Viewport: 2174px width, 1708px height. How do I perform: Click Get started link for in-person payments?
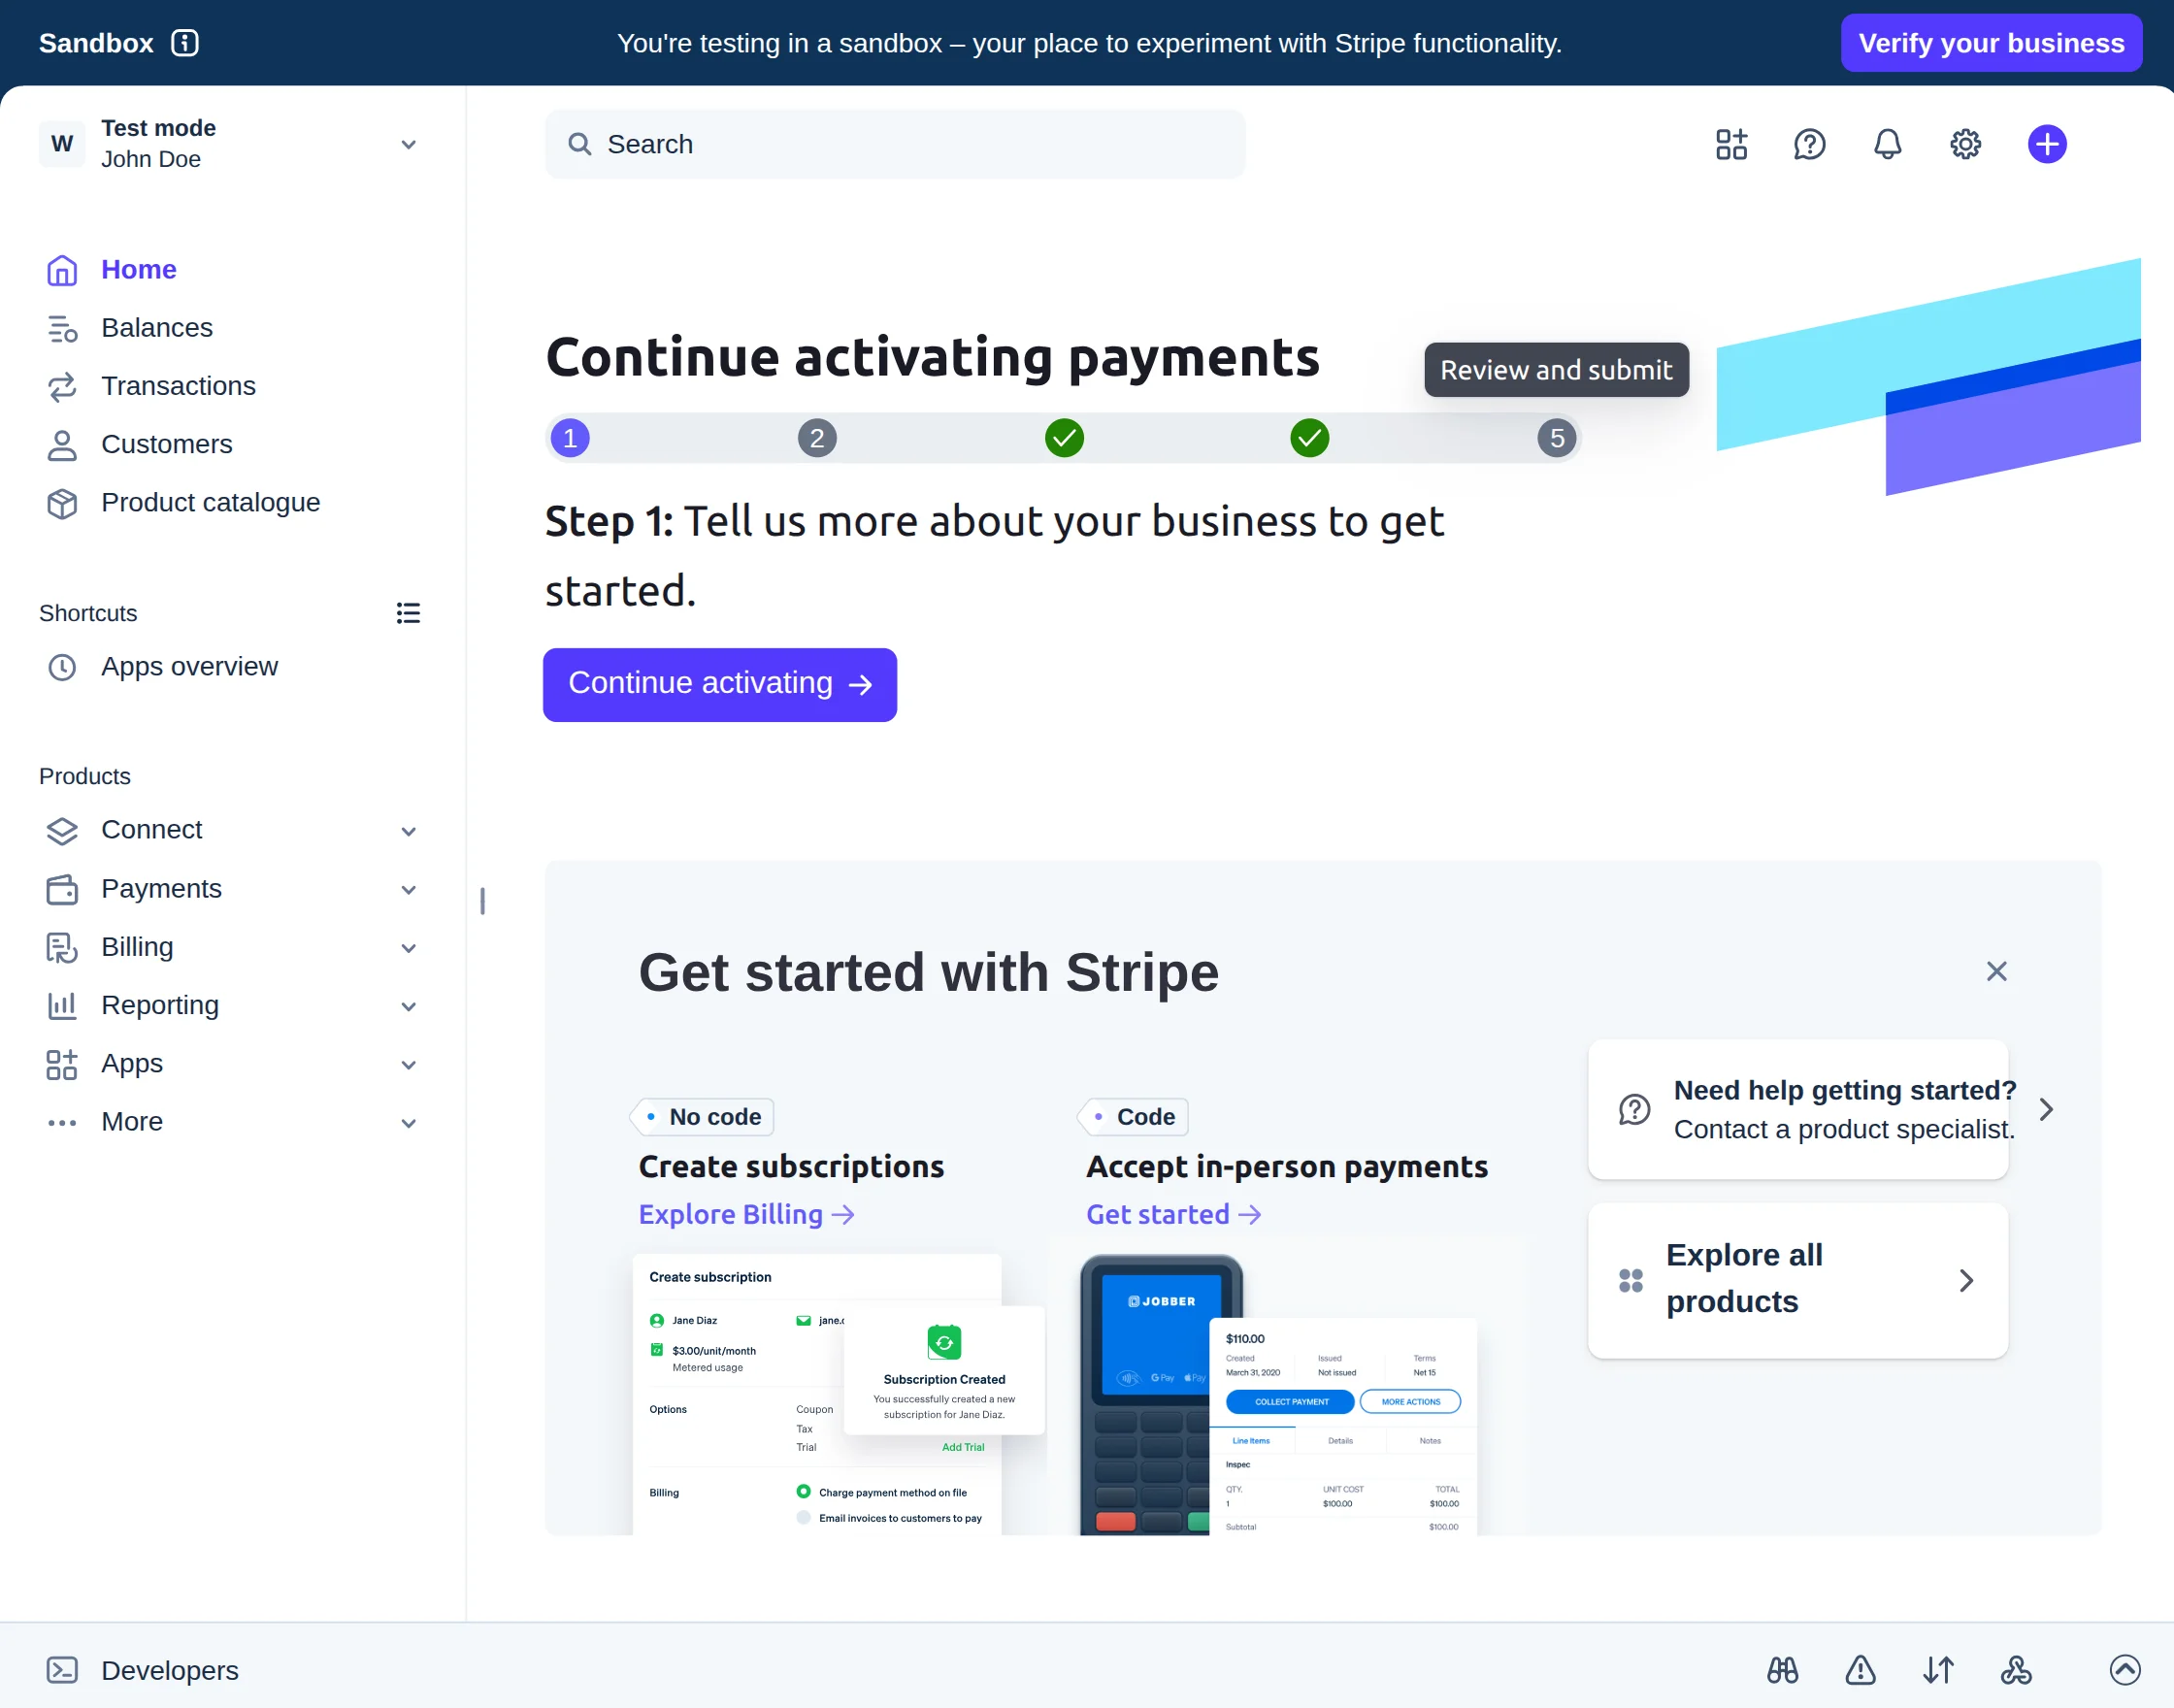[x=1173, y=1214]
